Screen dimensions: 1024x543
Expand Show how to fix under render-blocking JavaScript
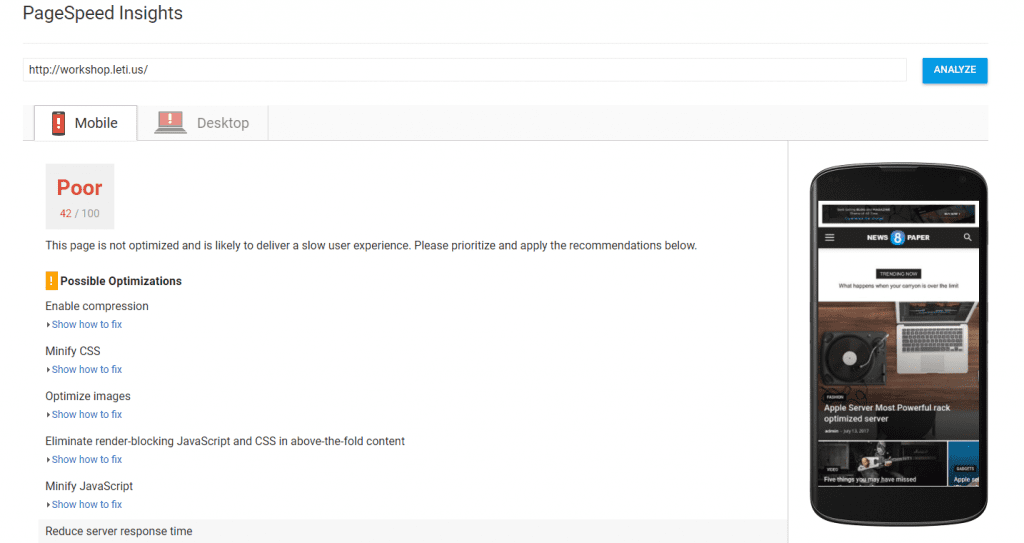pos(86,459)
